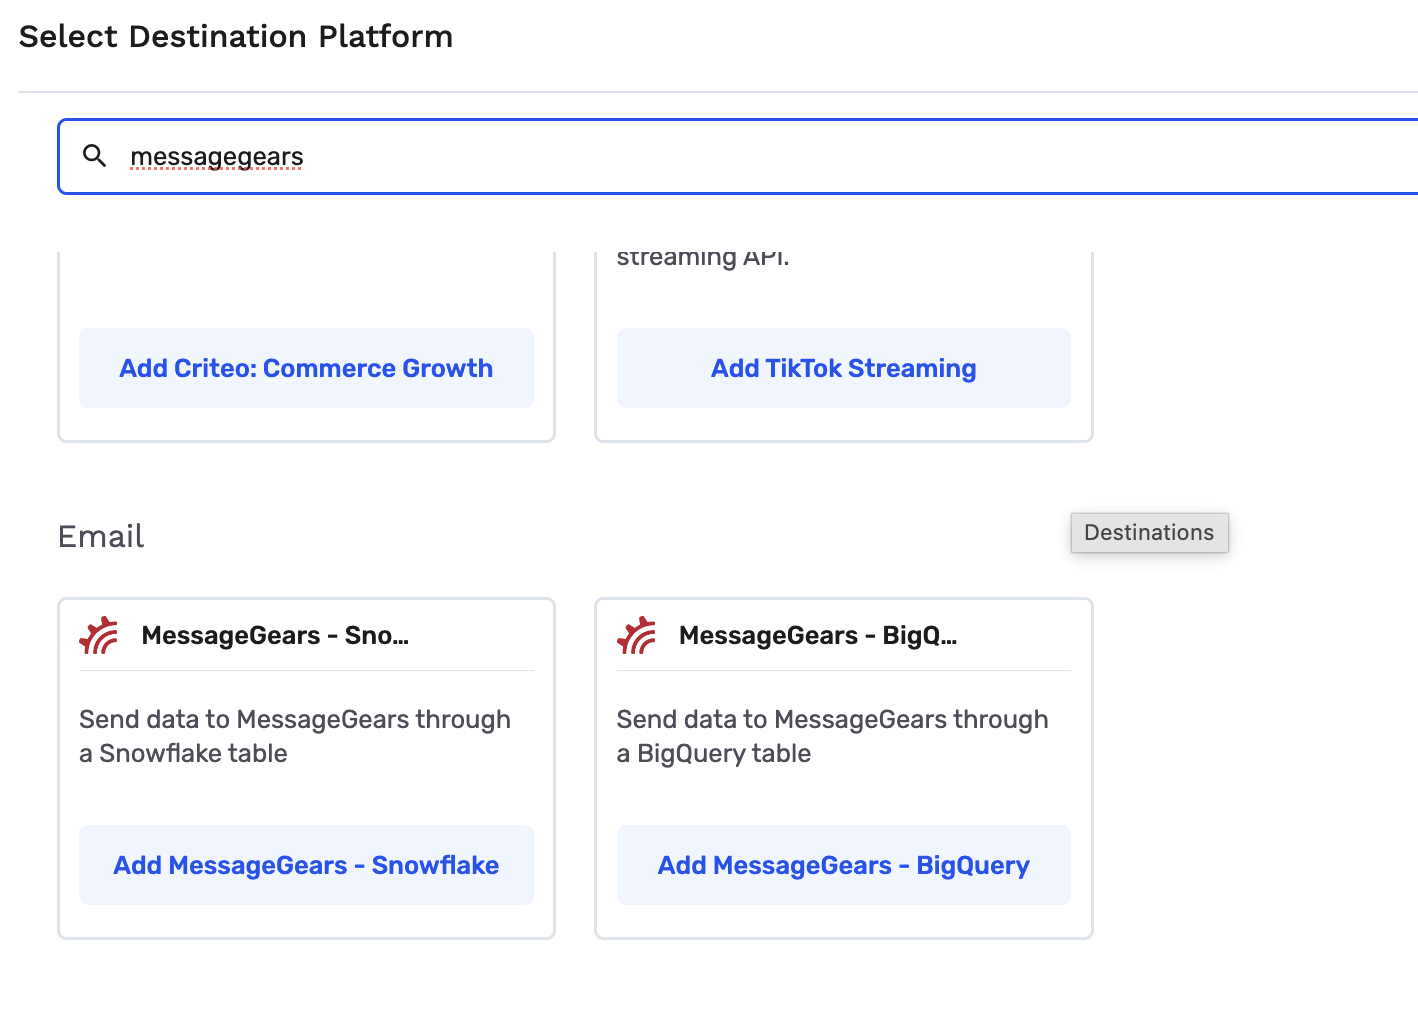
Task: Click Snowflake table description text
Action: pos(295,736)
